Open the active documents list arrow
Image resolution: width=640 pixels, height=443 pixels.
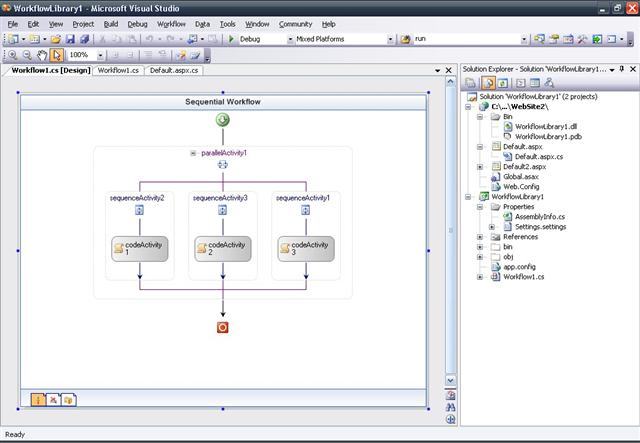(x=438, y=71)
